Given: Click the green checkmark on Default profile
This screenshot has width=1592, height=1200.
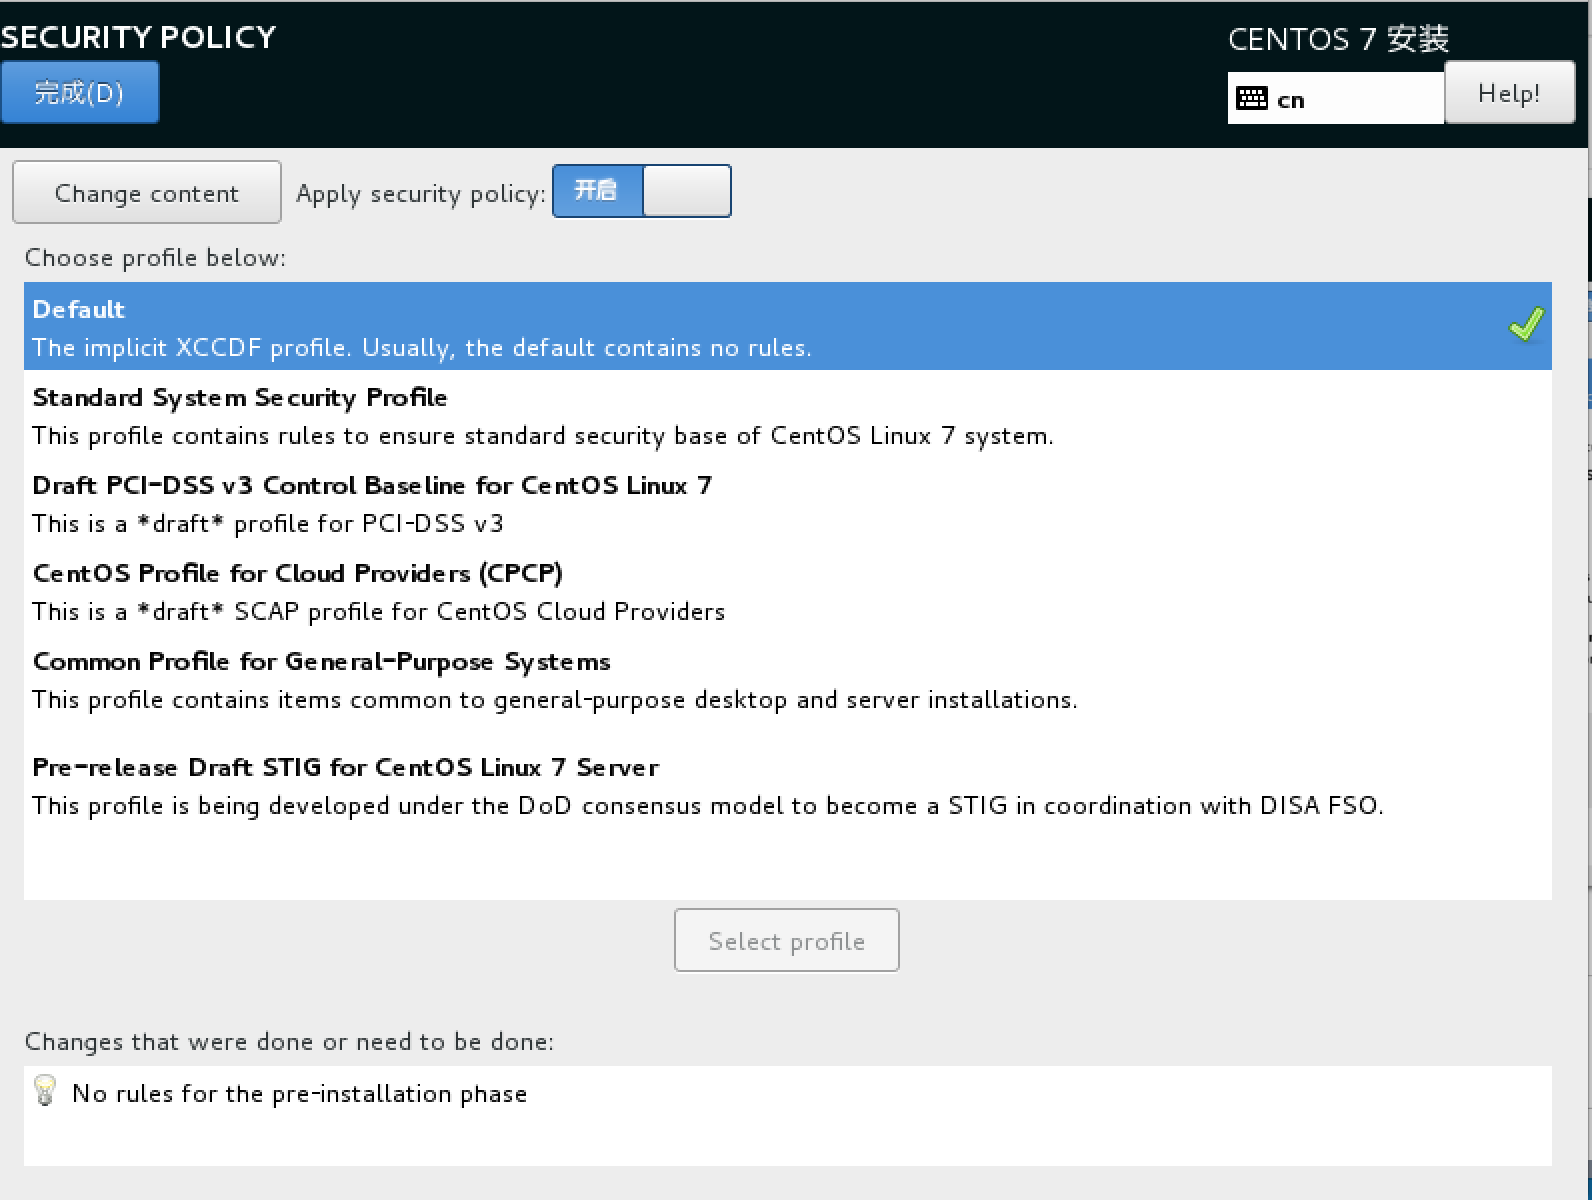Looking at the screenshot, I should pyautogui.click(x=1526, y=325).
